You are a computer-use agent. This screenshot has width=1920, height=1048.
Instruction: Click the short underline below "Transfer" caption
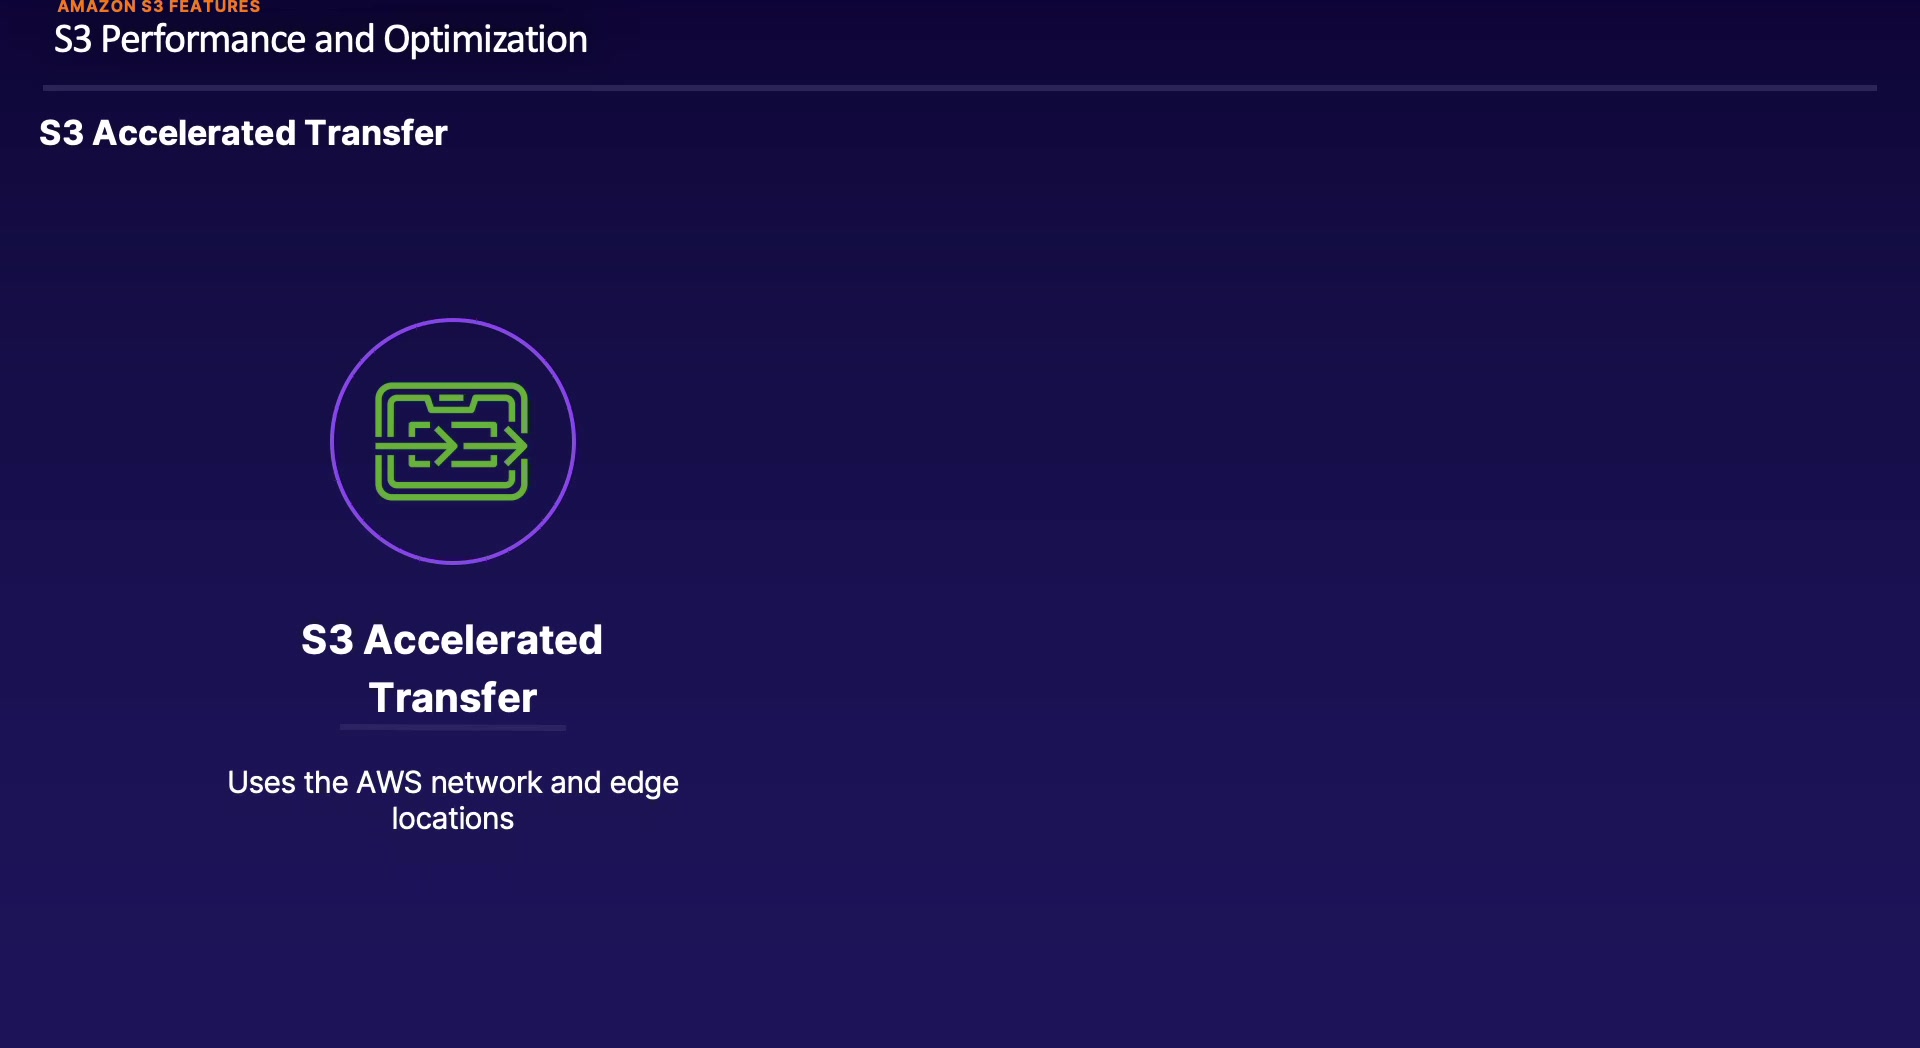point(453,728)
